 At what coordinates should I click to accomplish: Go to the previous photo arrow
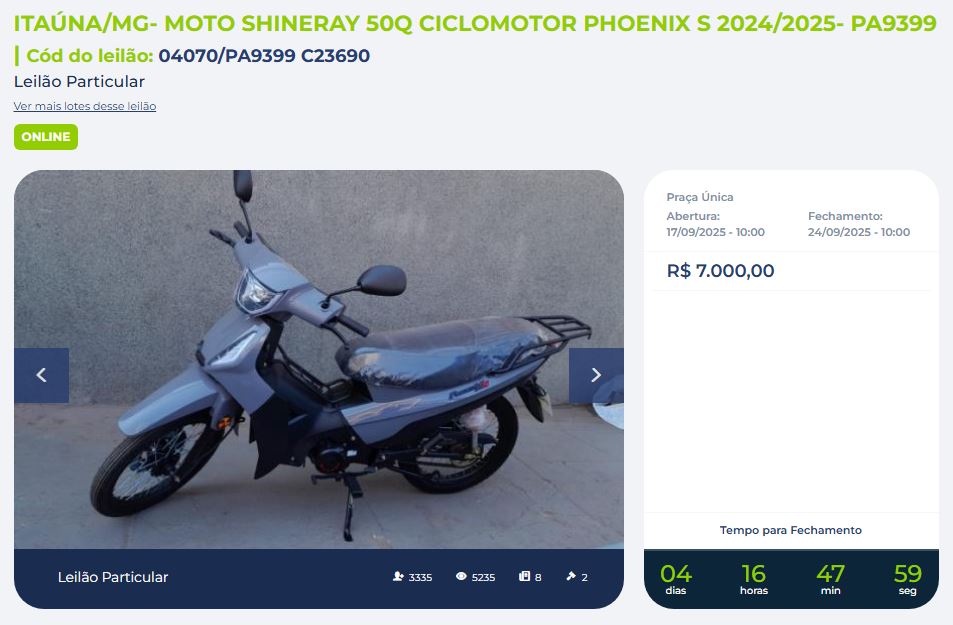coord(41,375)
